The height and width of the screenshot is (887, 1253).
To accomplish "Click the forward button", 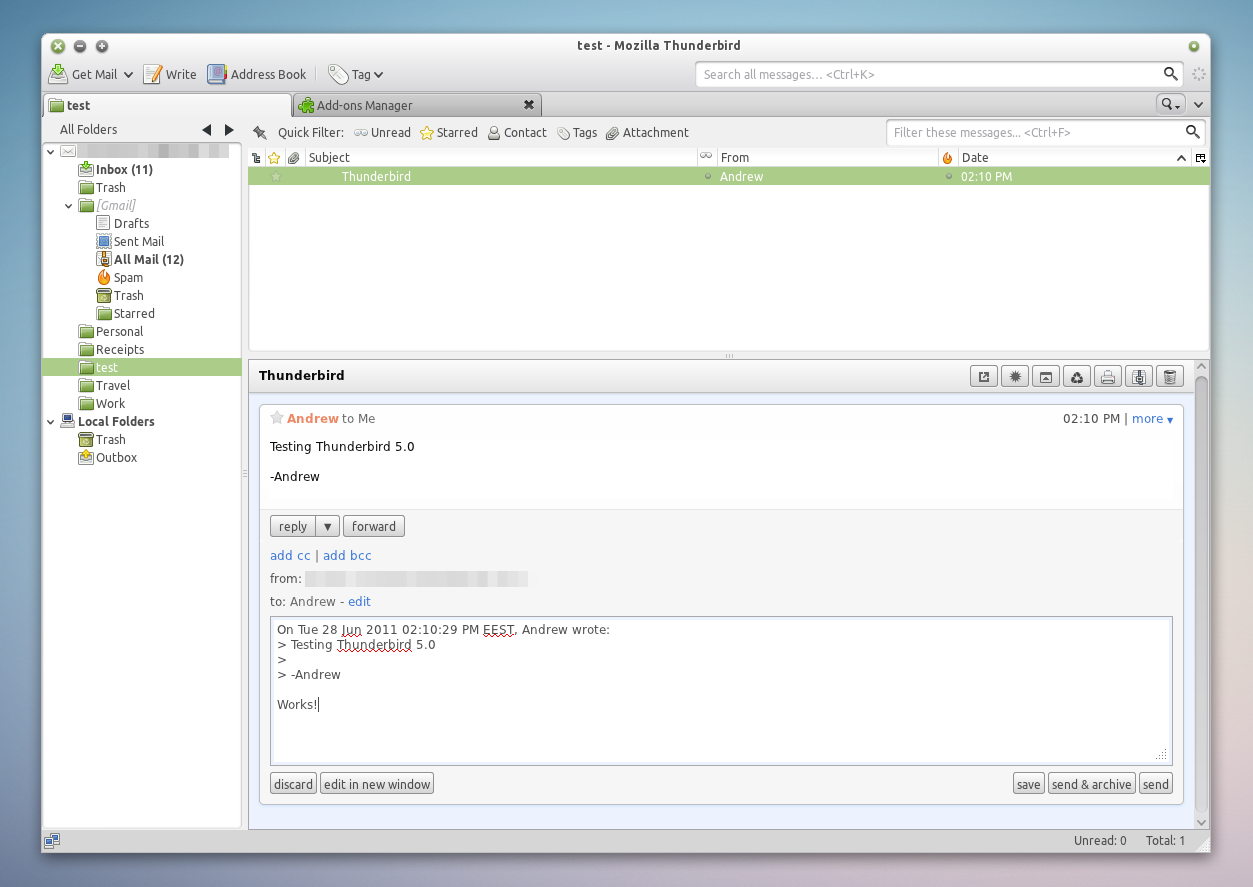I will click(x=374, y=527).
